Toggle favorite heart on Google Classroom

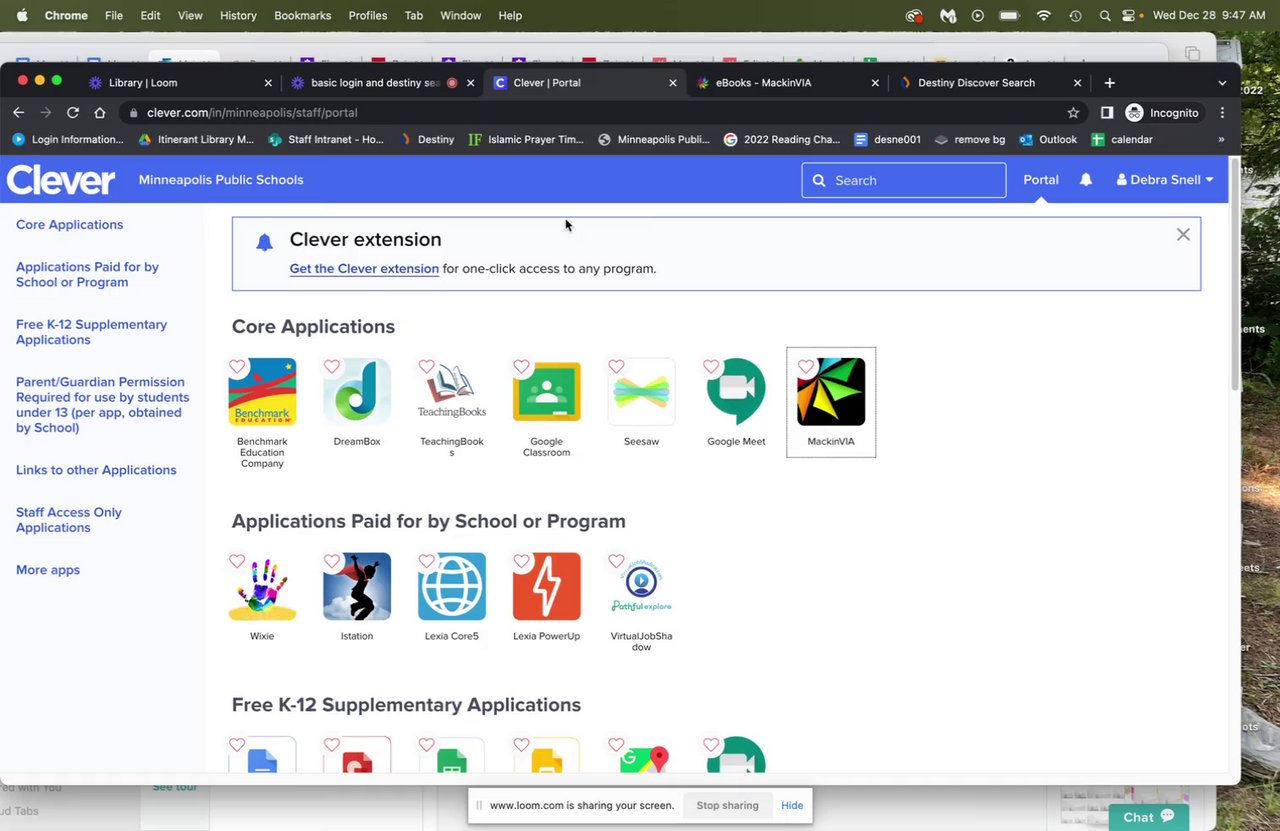(x=521, y=367)
